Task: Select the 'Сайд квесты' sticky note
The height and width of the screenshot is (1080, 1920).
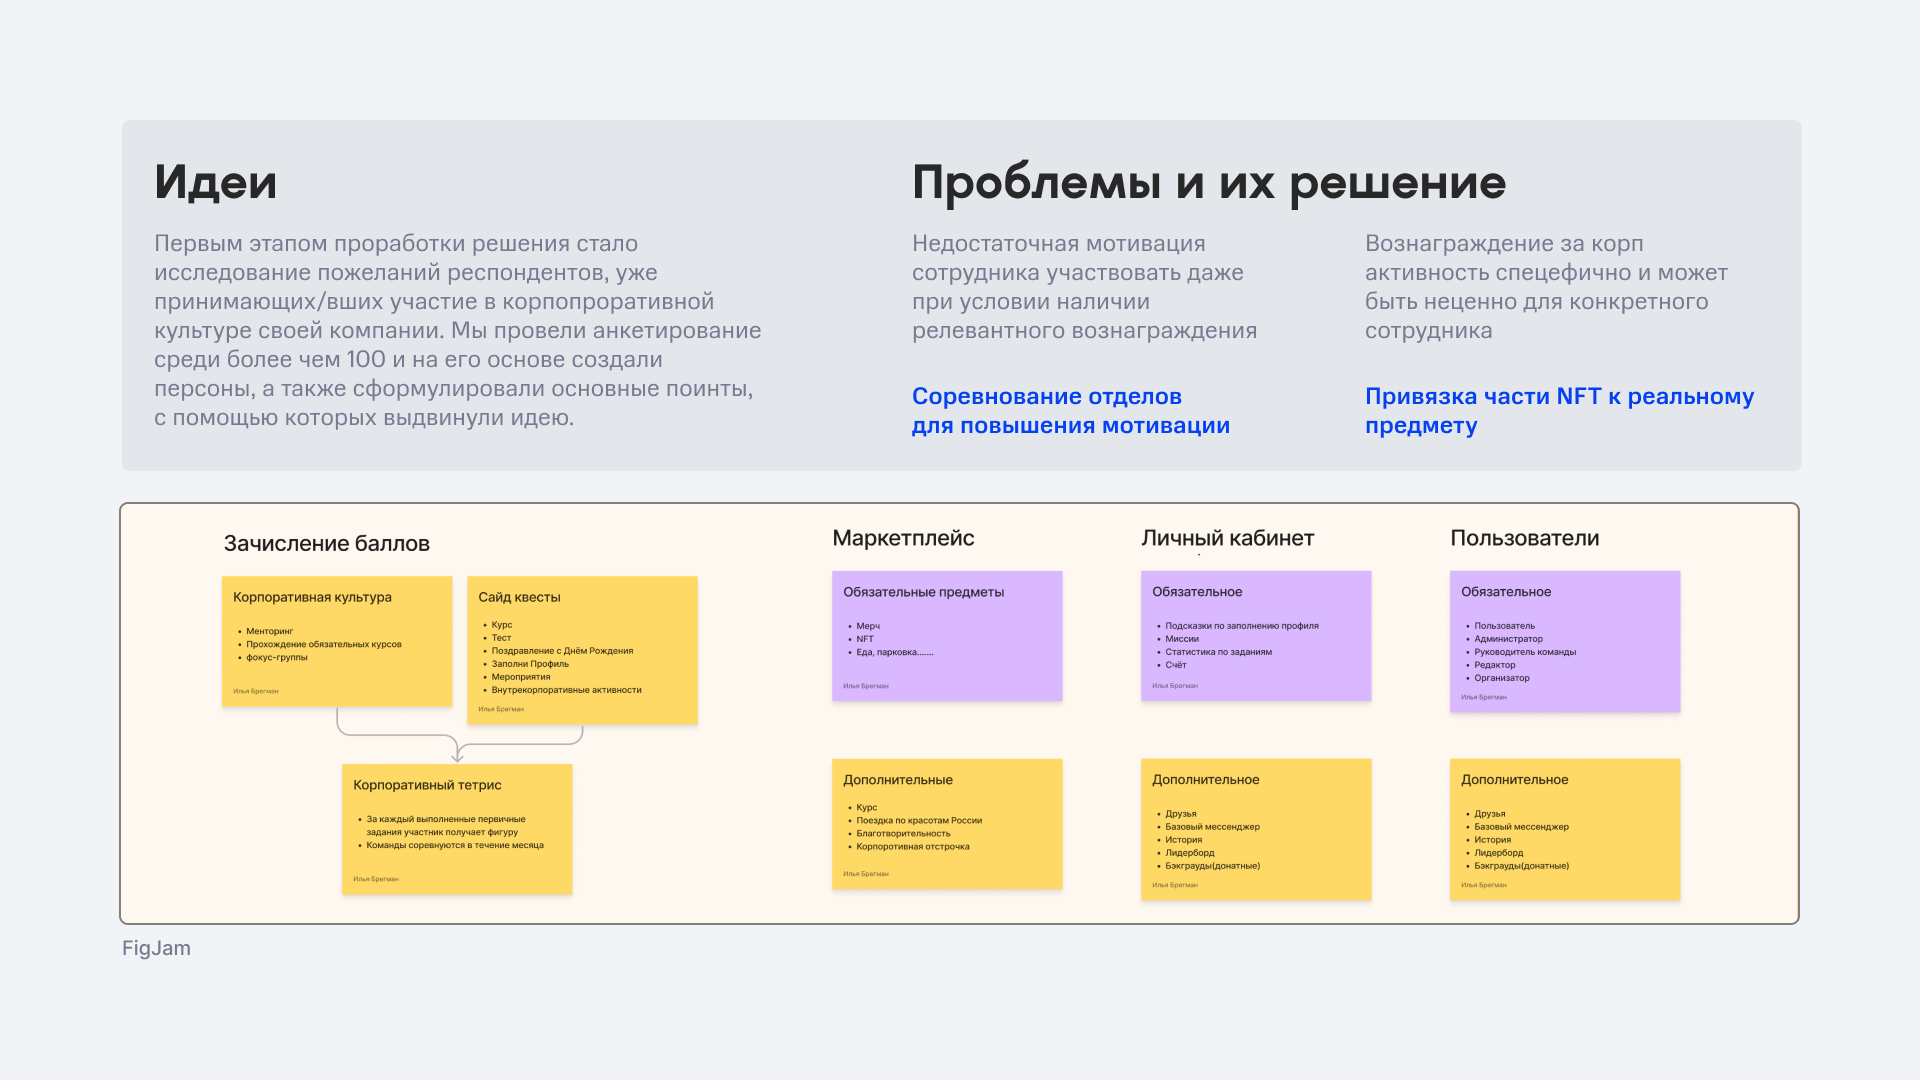Action: coord(582,650)
